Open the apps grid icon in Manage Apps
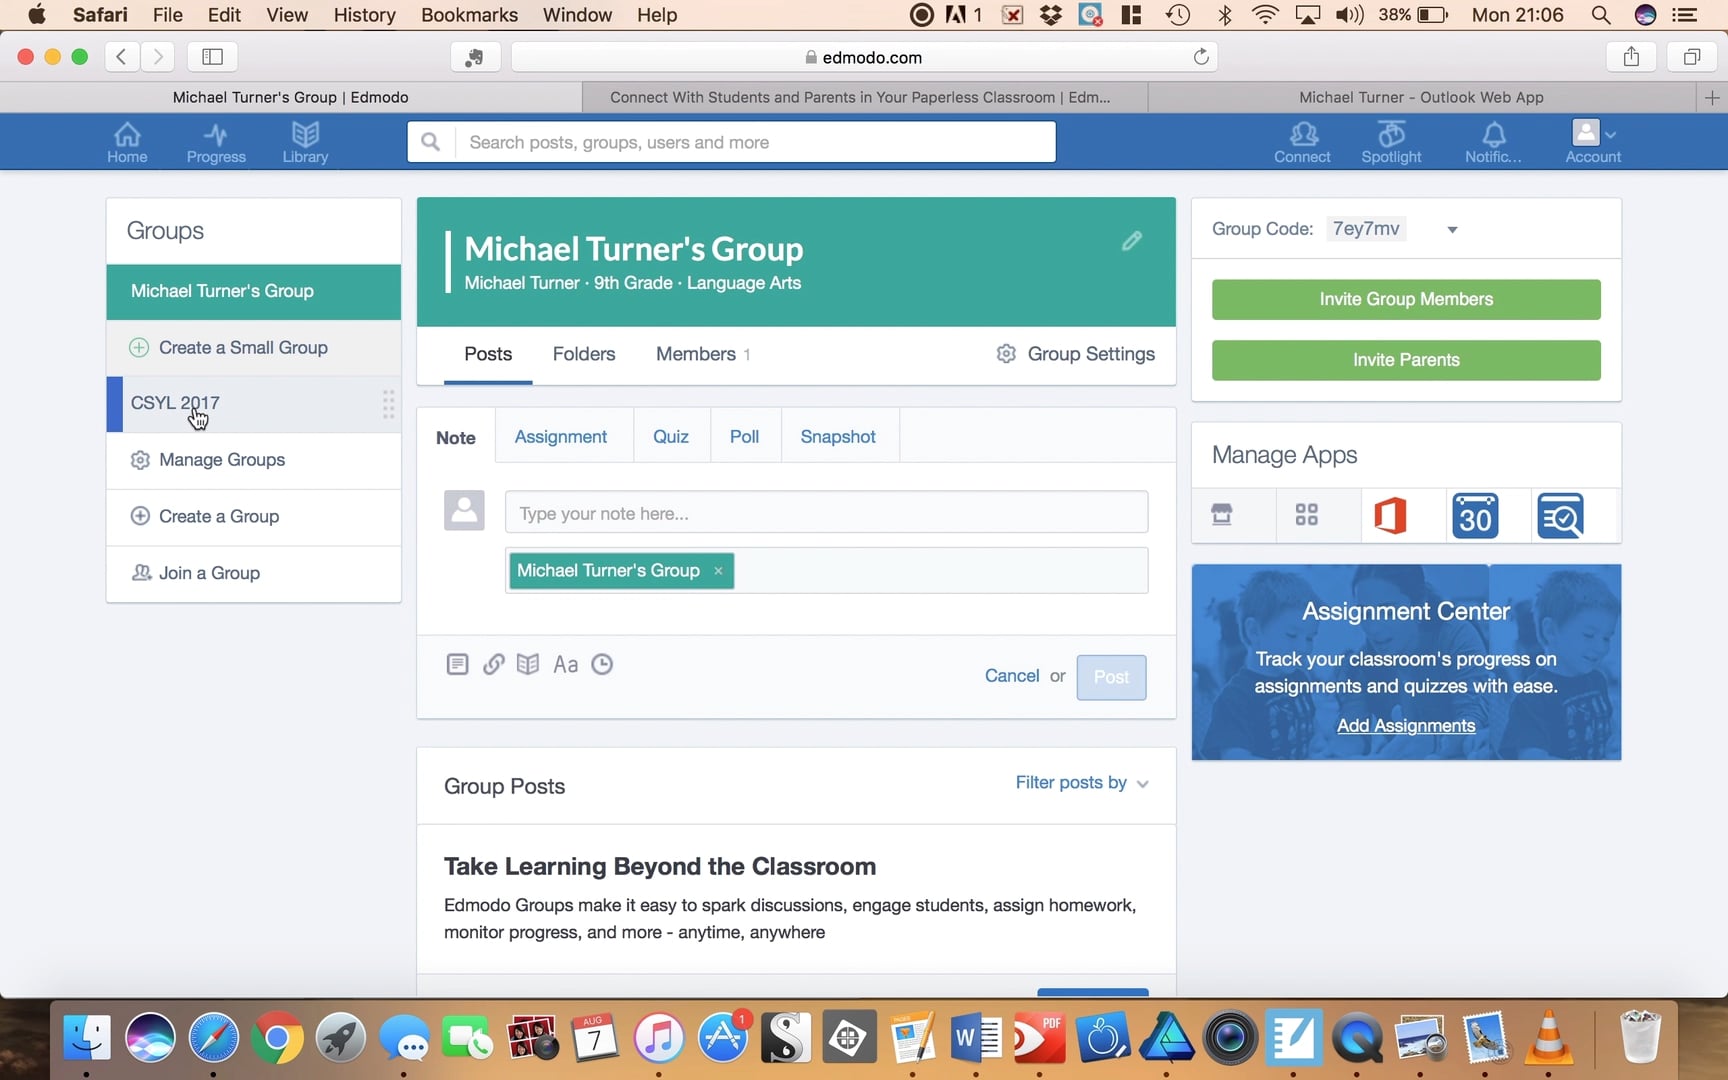Image resolution: width=1728 pixels, height=1080 pixels. click(1306, 515)
